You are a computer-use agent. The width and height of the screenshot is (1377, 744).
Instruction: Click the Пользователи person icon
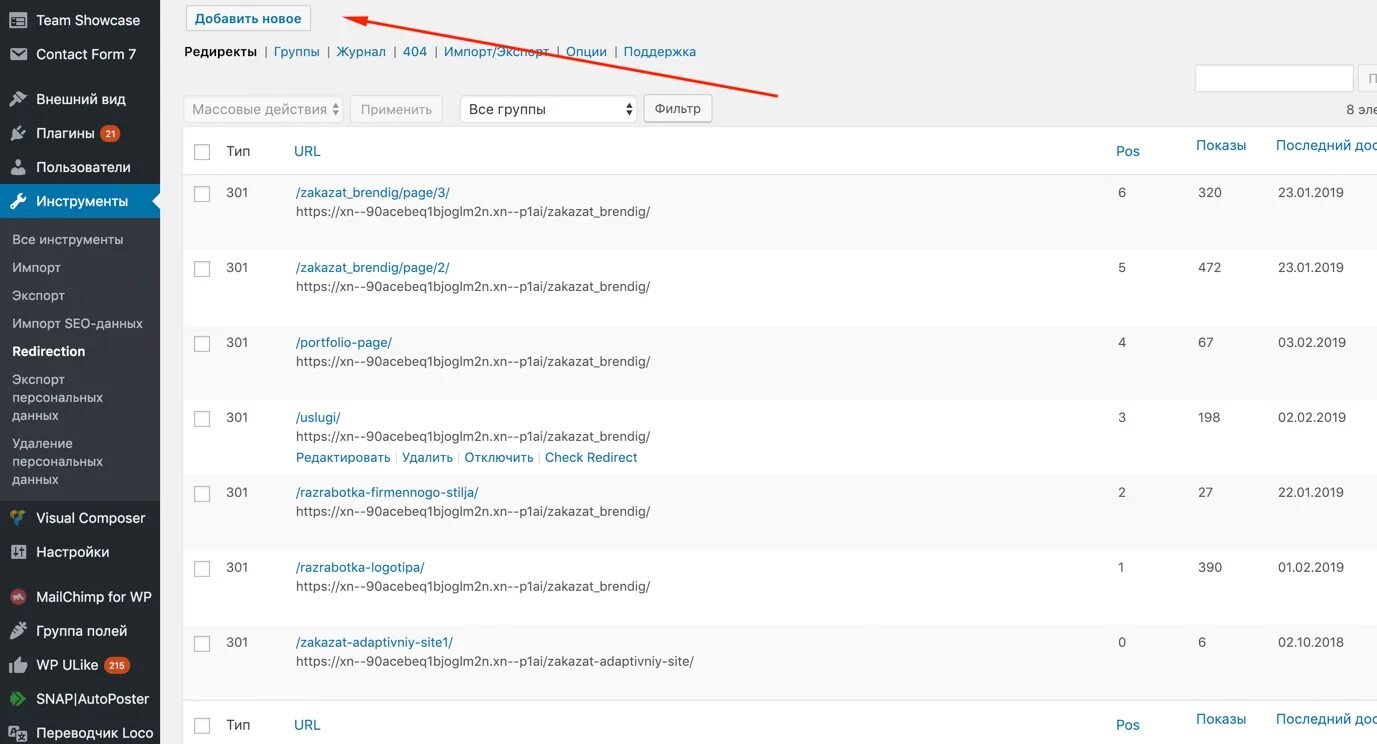click(x=18, y=167)
